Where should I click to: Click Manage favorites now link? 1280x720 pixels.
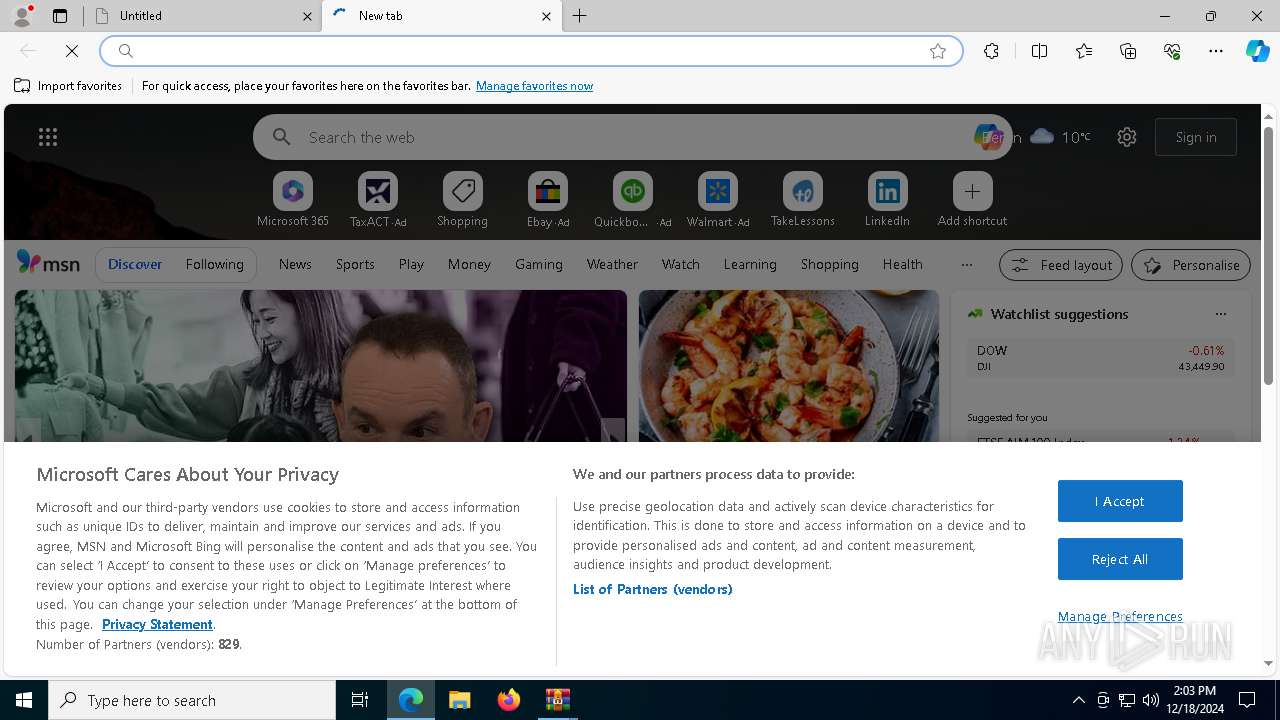tap(534, 86)
